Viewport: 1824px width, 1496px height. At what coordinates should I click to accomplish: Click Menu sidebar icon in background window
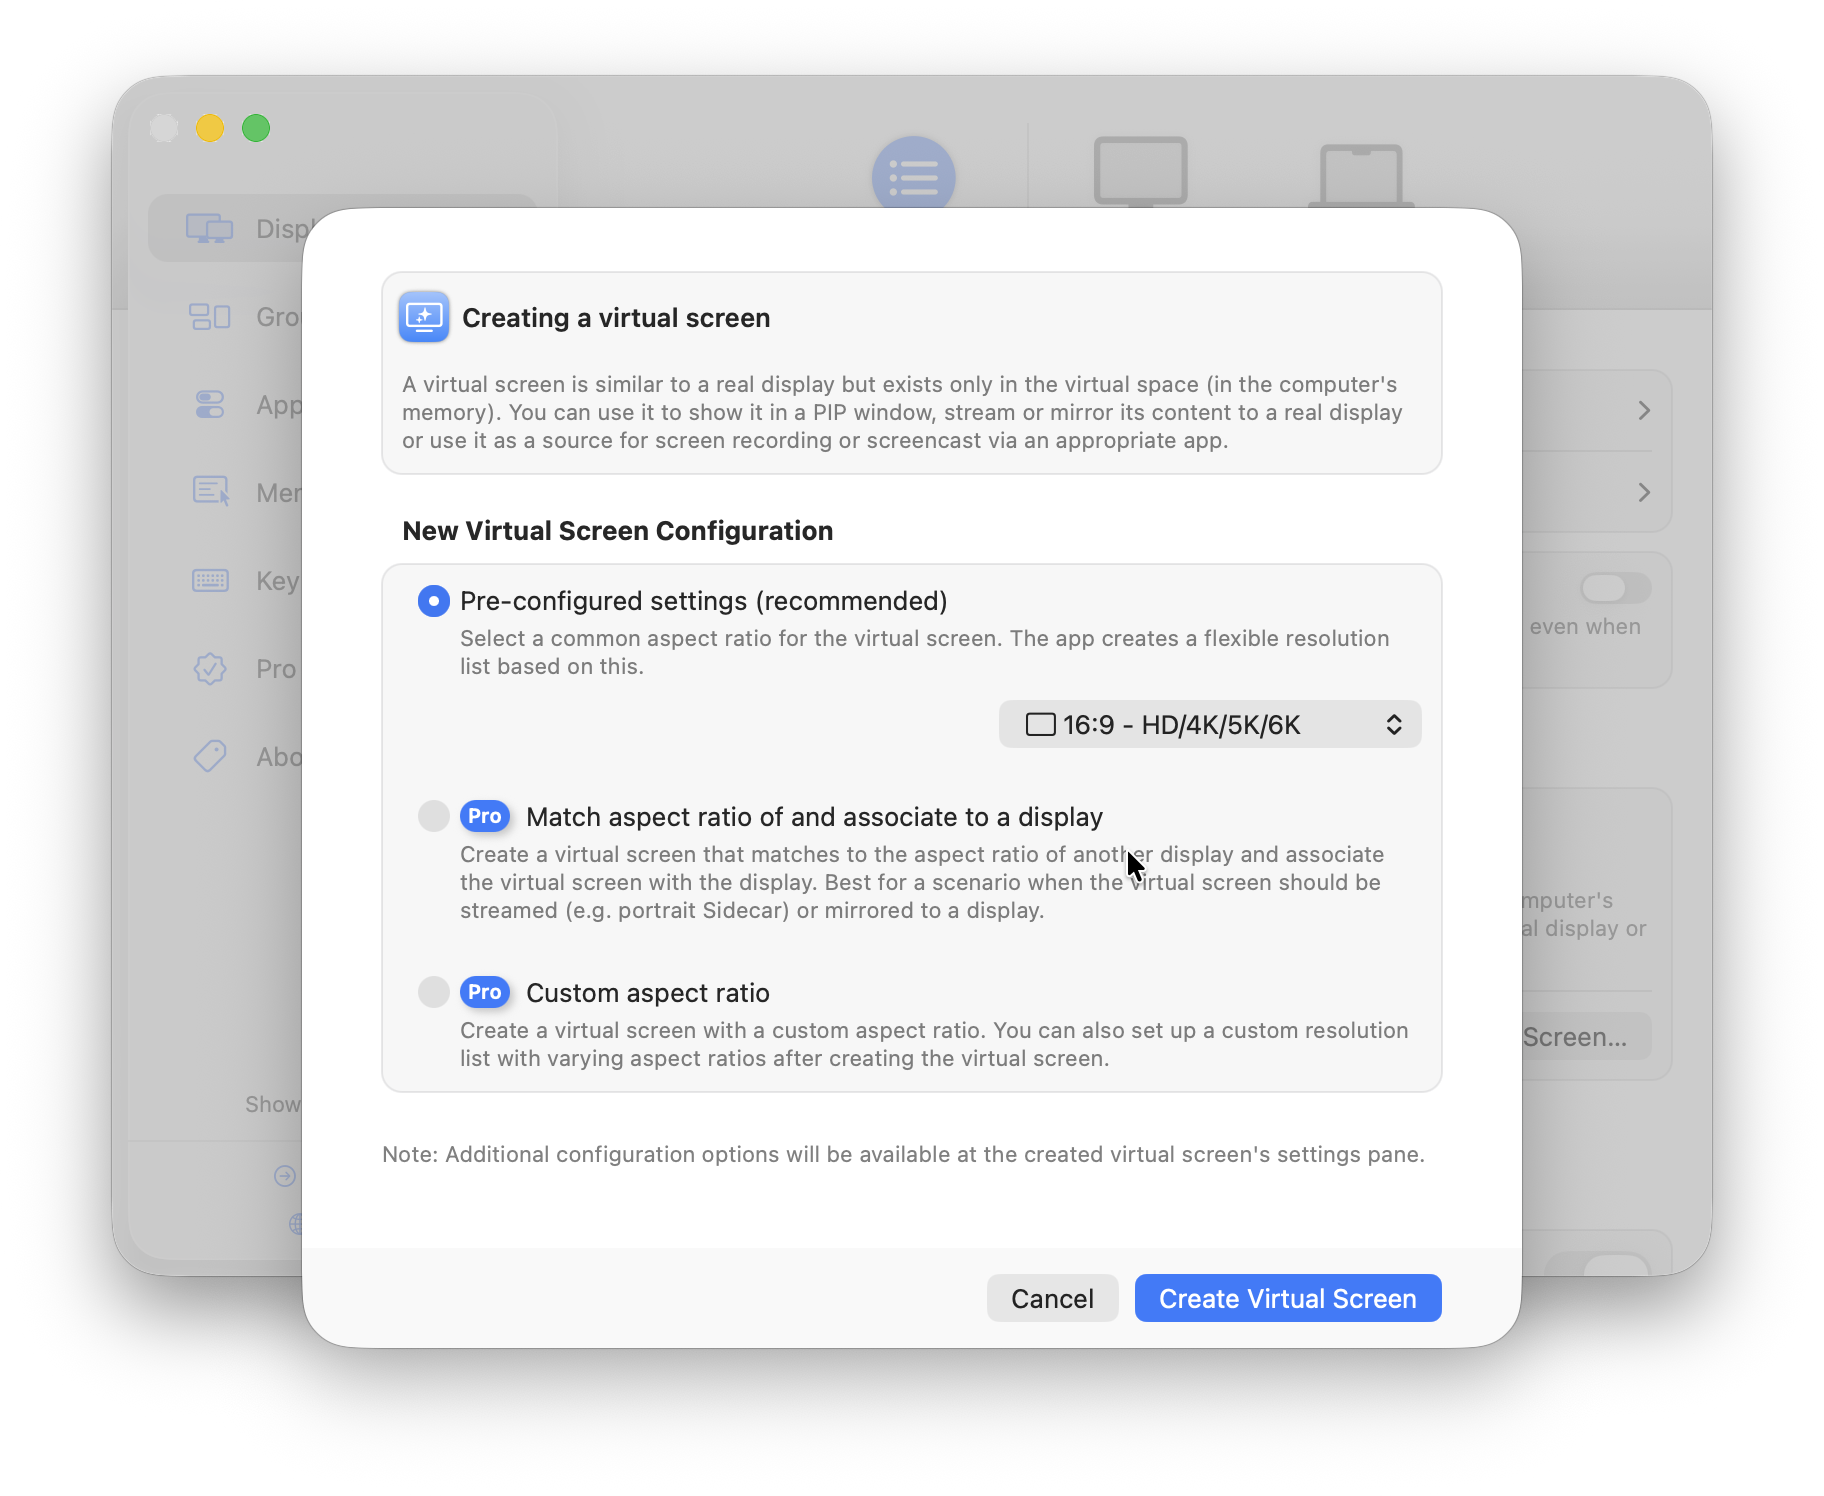211,492
